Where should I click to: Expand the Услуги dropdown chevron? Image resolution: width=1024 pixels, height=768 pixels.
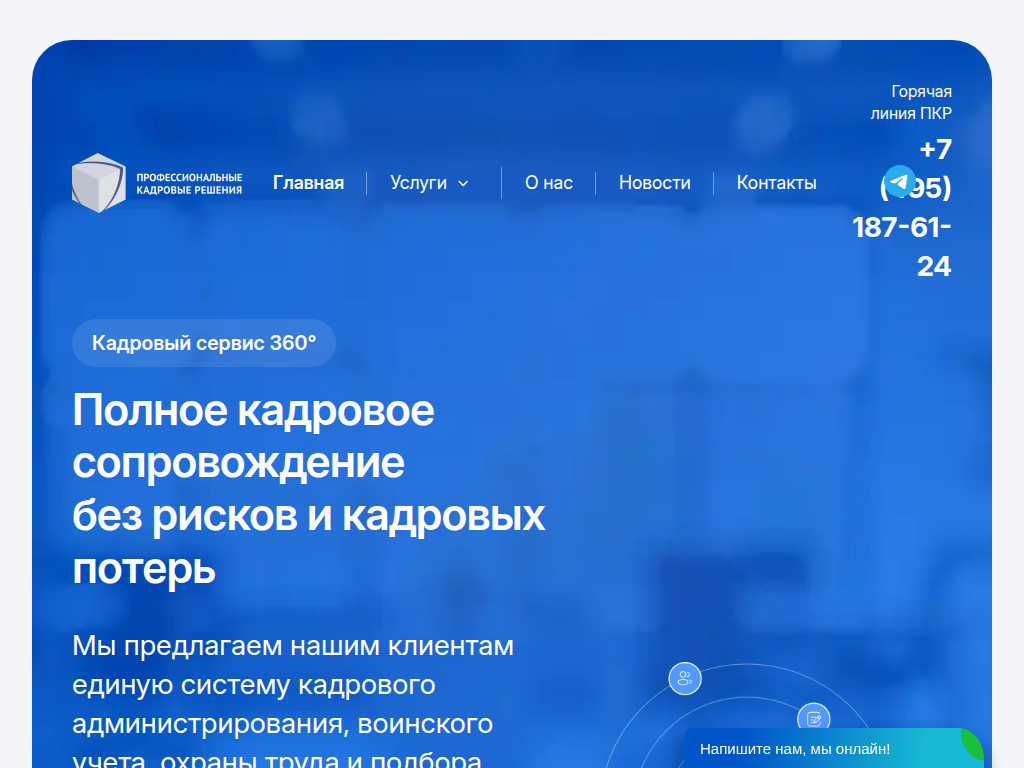[x=463, y=184]
